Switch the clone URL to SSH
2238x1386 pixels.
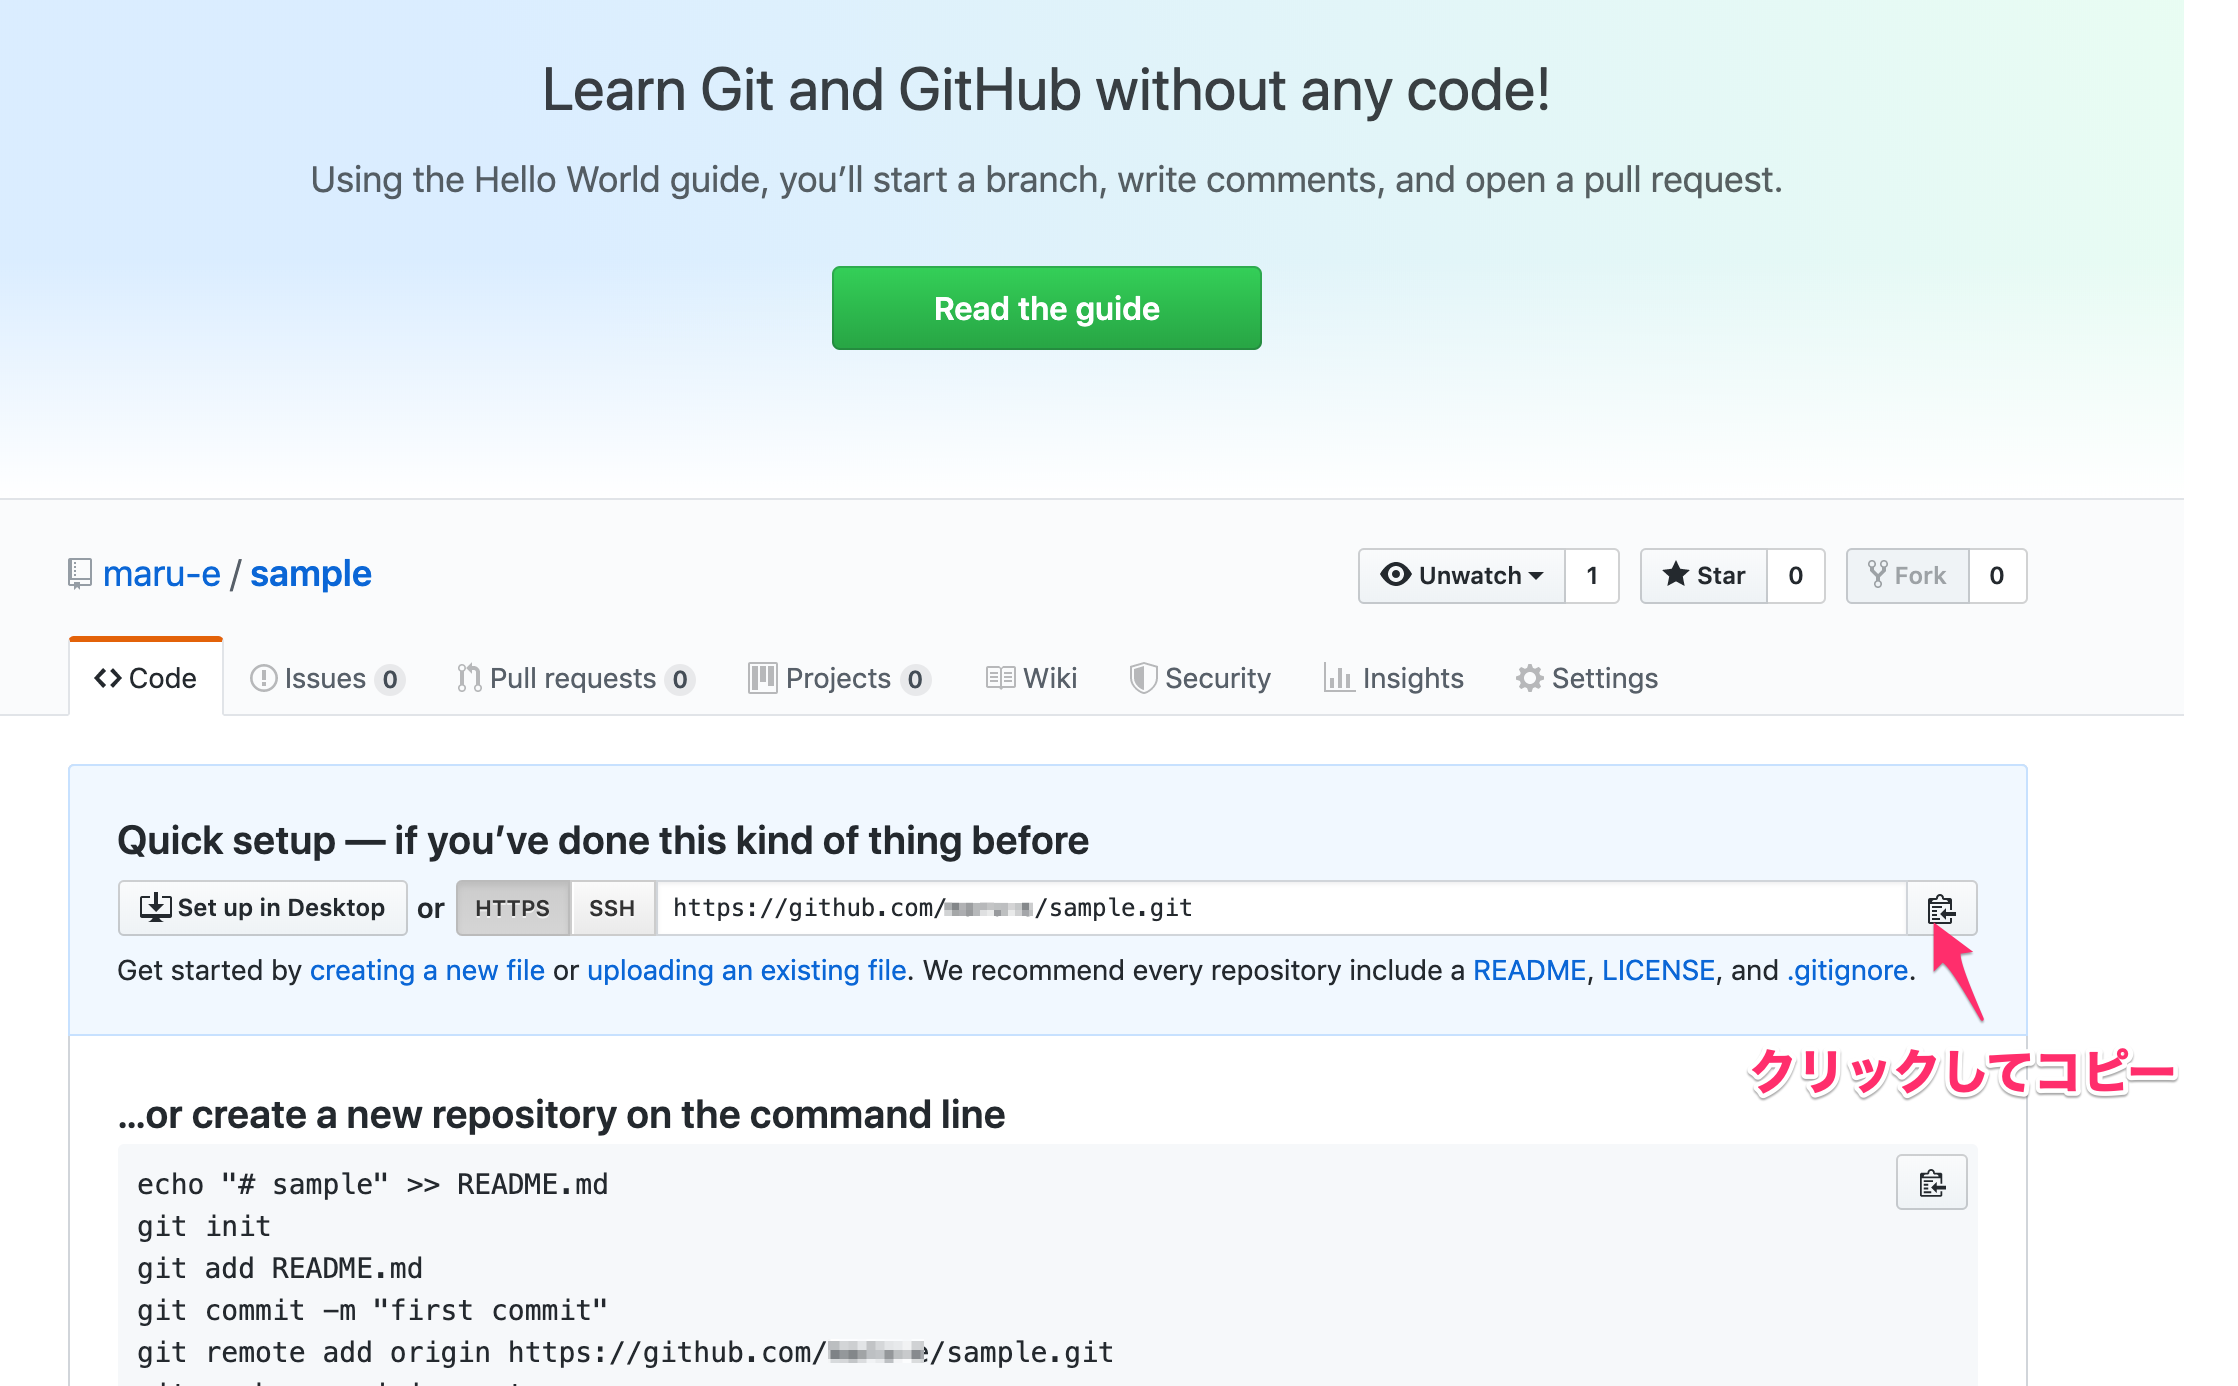(612, 908)
